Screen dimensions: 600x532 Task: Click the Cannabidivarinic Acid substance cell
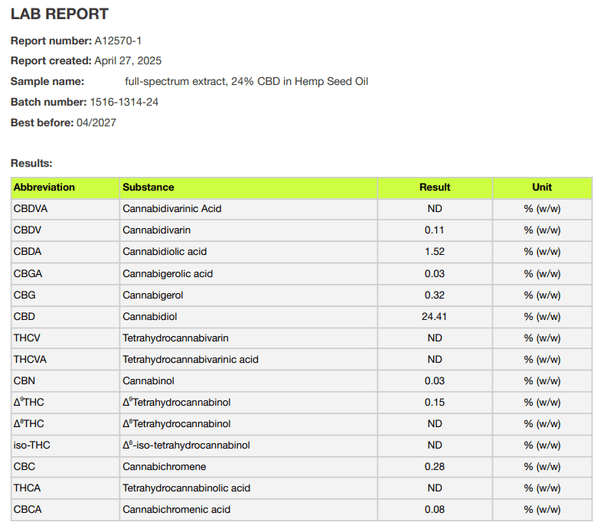[171, 208]
